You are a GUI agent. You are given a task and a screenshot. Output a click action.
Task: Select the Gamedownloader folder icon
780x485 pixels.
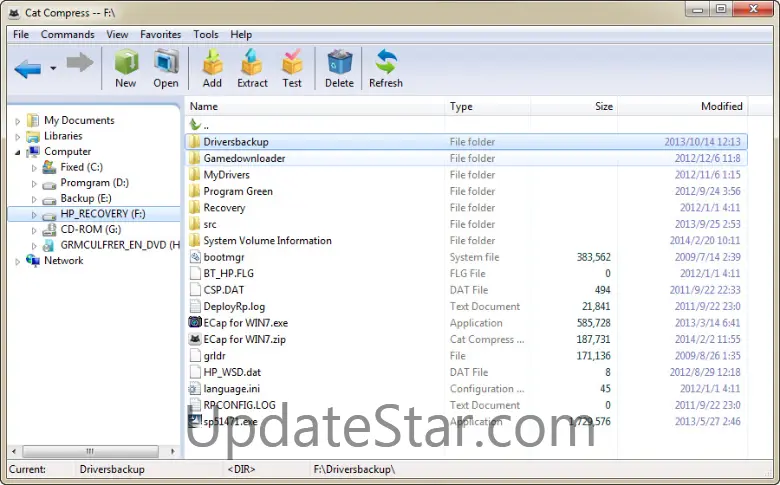point(195,158)
